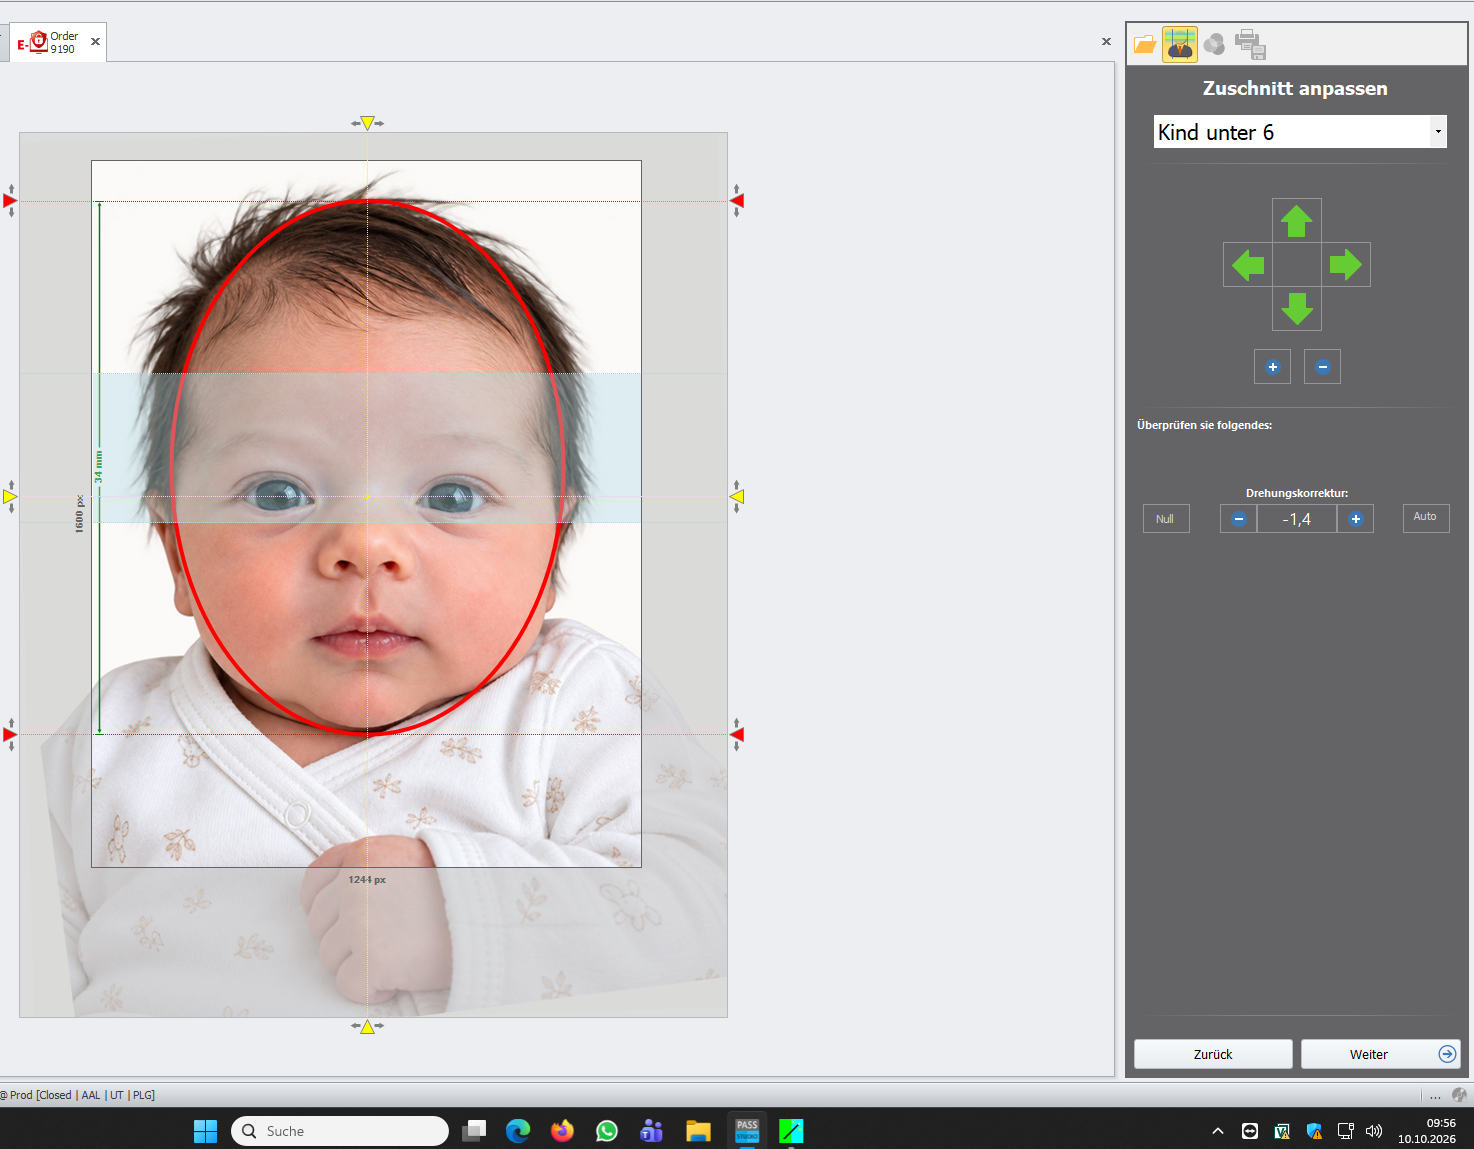Go back with the Zurück button
This screenshot has height=1149, width=1474.
point(1213,1054)
